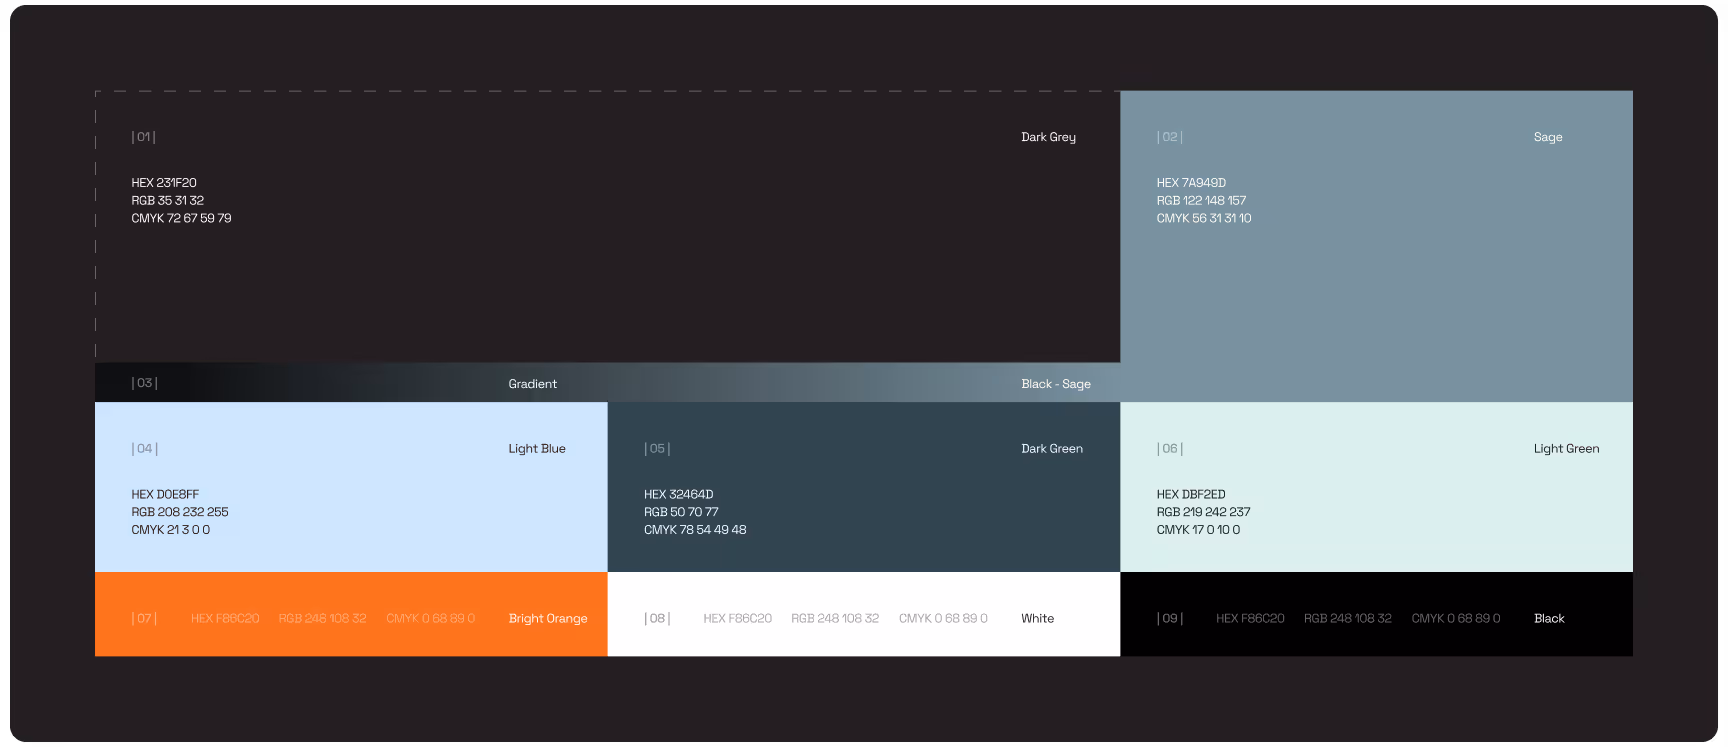1728x747 pixels.
Task: Click the 'RGB 219 242 237' value
Action: [1203, 512]
